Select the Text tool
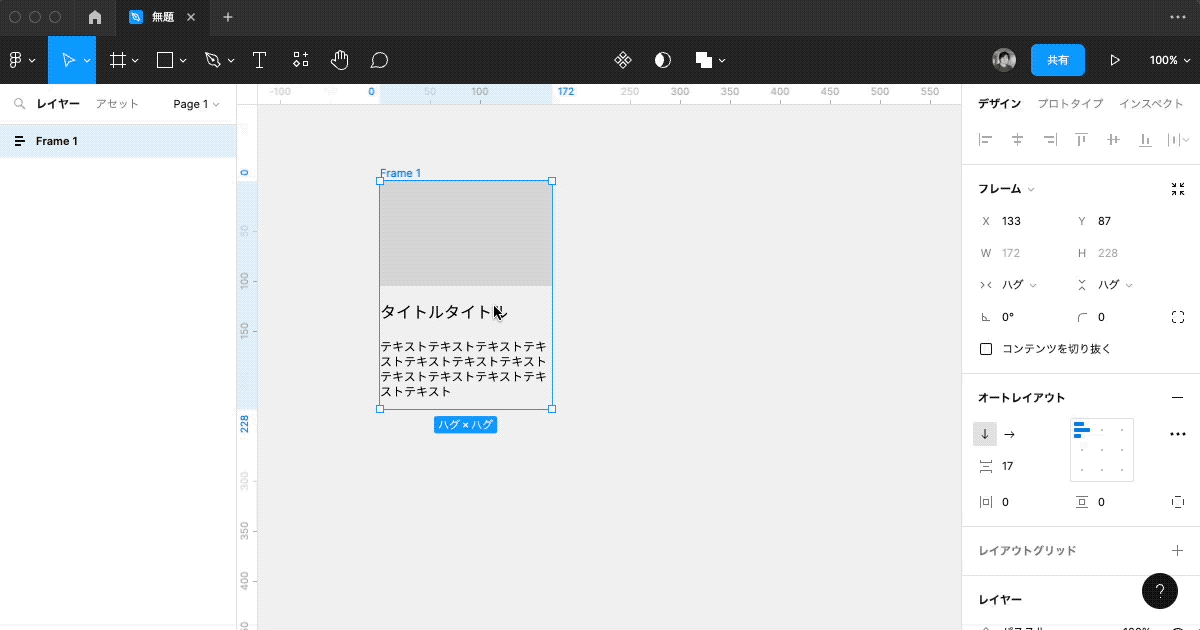 (260, 60)
